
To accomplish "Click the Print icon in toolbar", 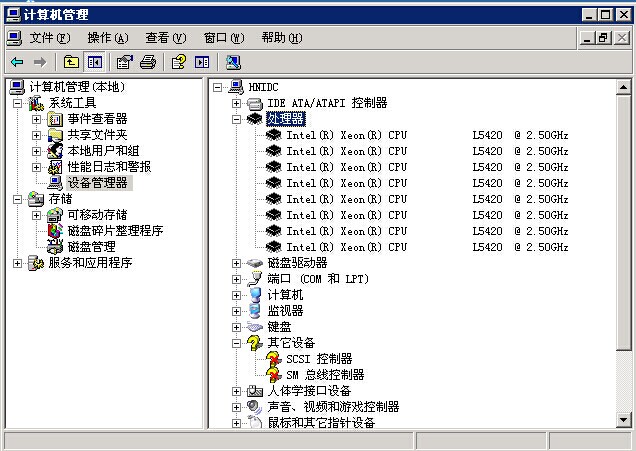I will [x=148, y=62].
